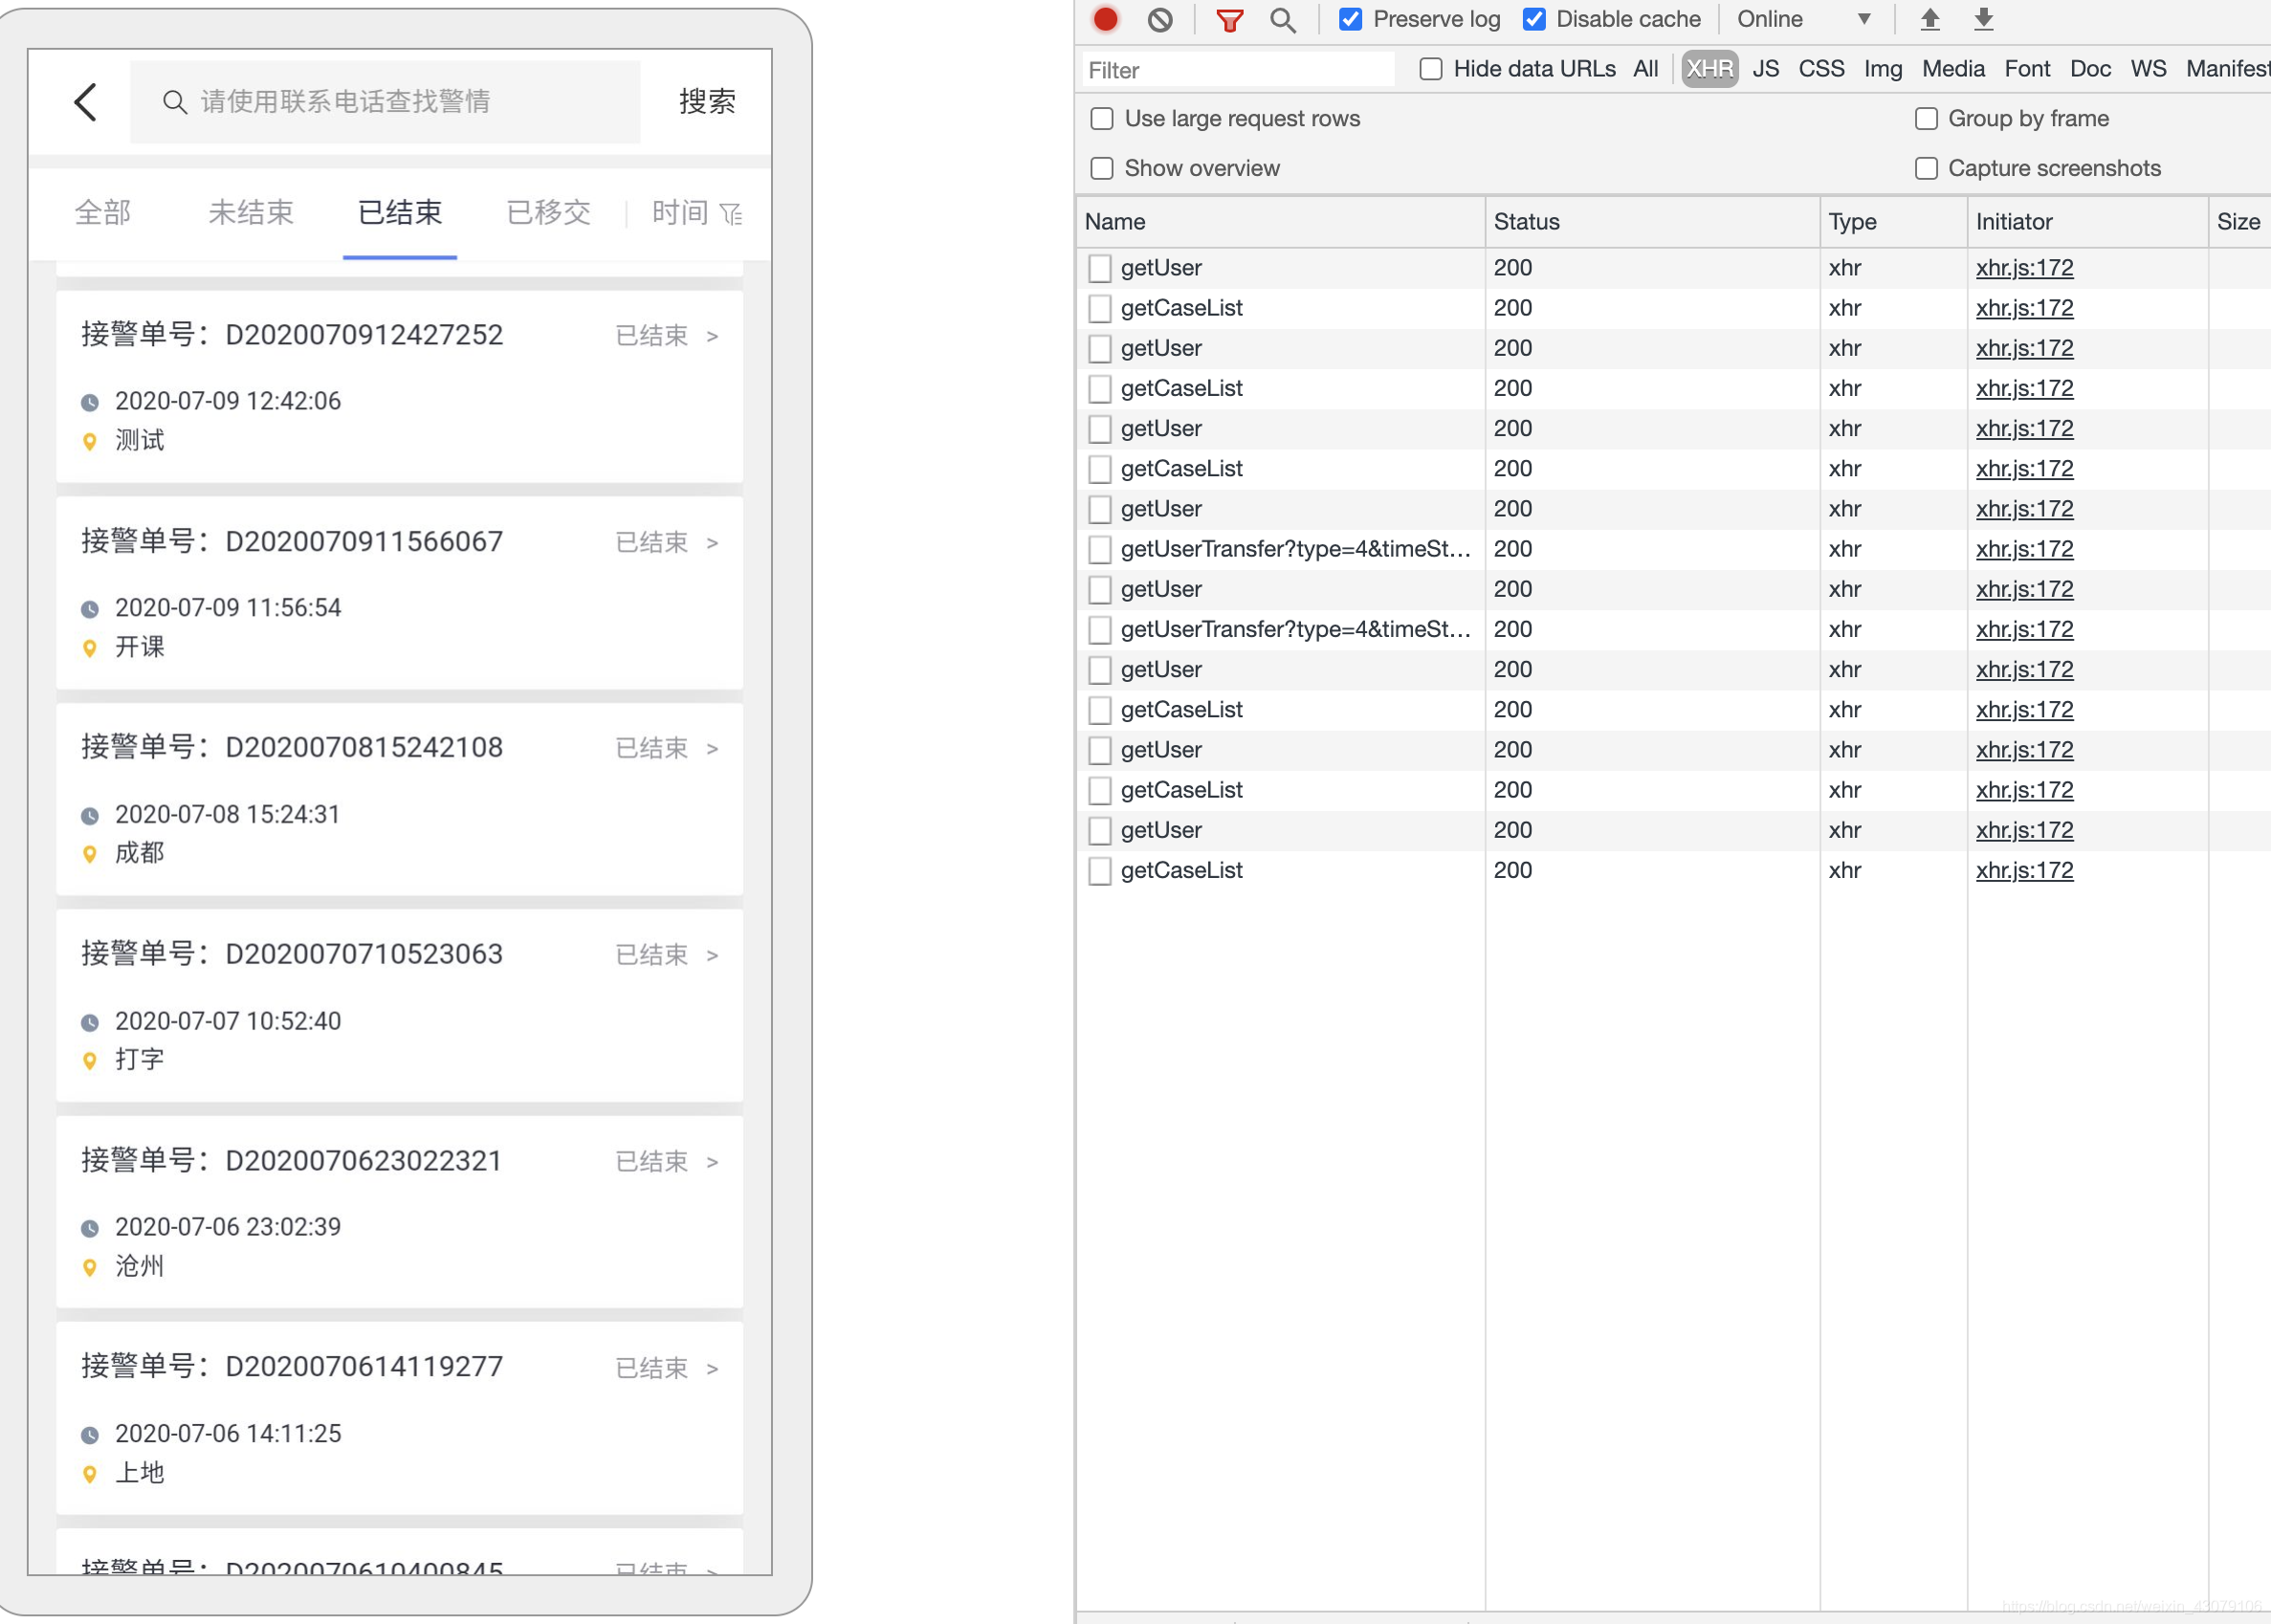
Task: Focus the network Filter text box
Action: coord(1238,70)
